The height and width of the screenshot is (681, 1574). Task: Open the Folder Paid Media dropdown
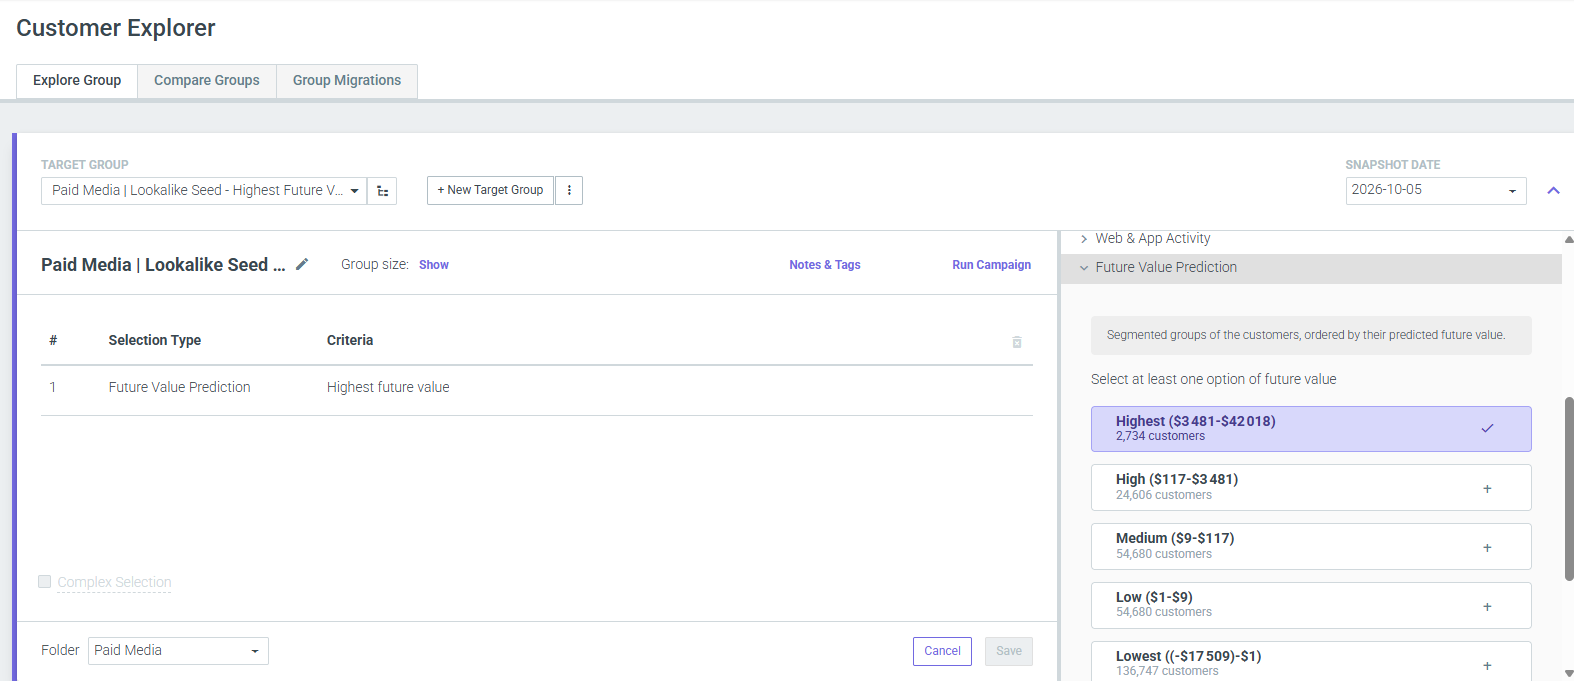pos(178,651)
